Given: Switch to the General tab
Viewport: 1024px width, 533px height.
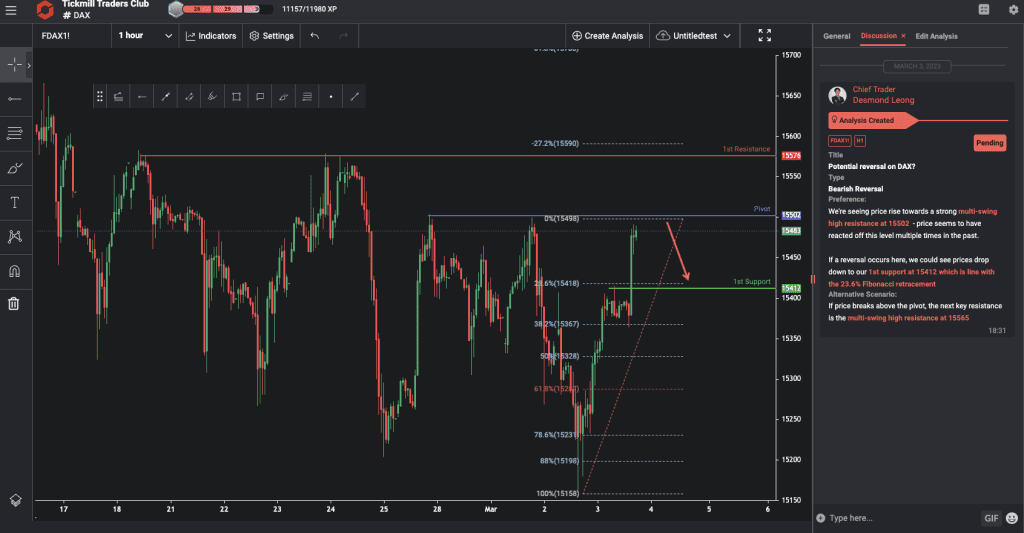Looking at the screenshot, I should [837, 37].
